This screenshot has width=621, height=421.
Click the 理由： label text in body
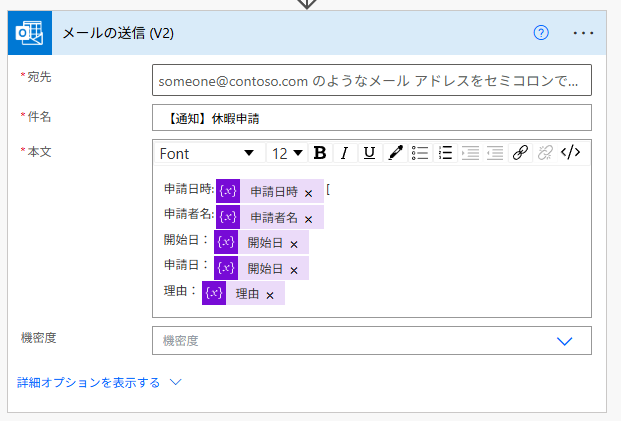point(180,291)
